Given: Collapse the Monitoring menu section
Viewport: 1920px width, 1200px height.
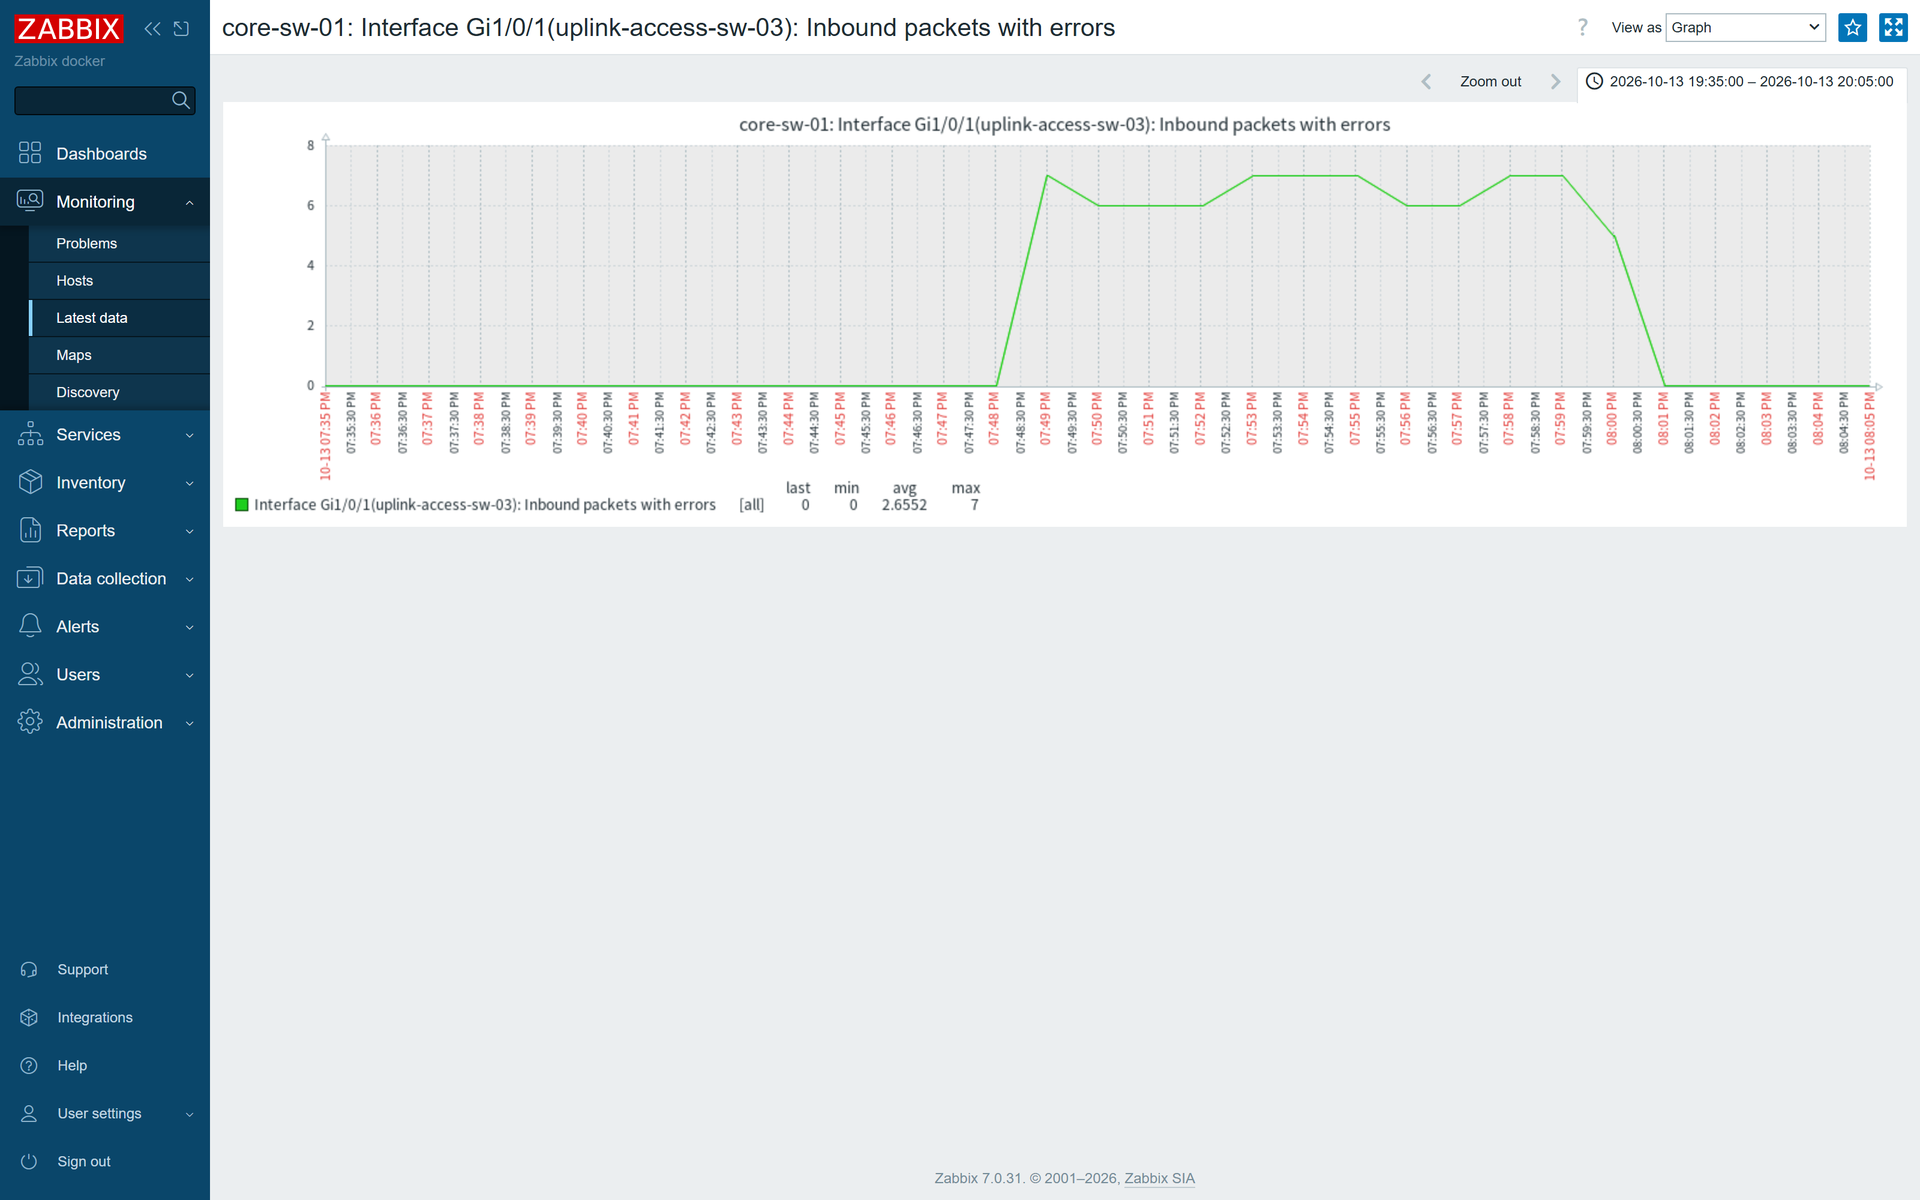Looking at the screenshot, I should 105,202.
